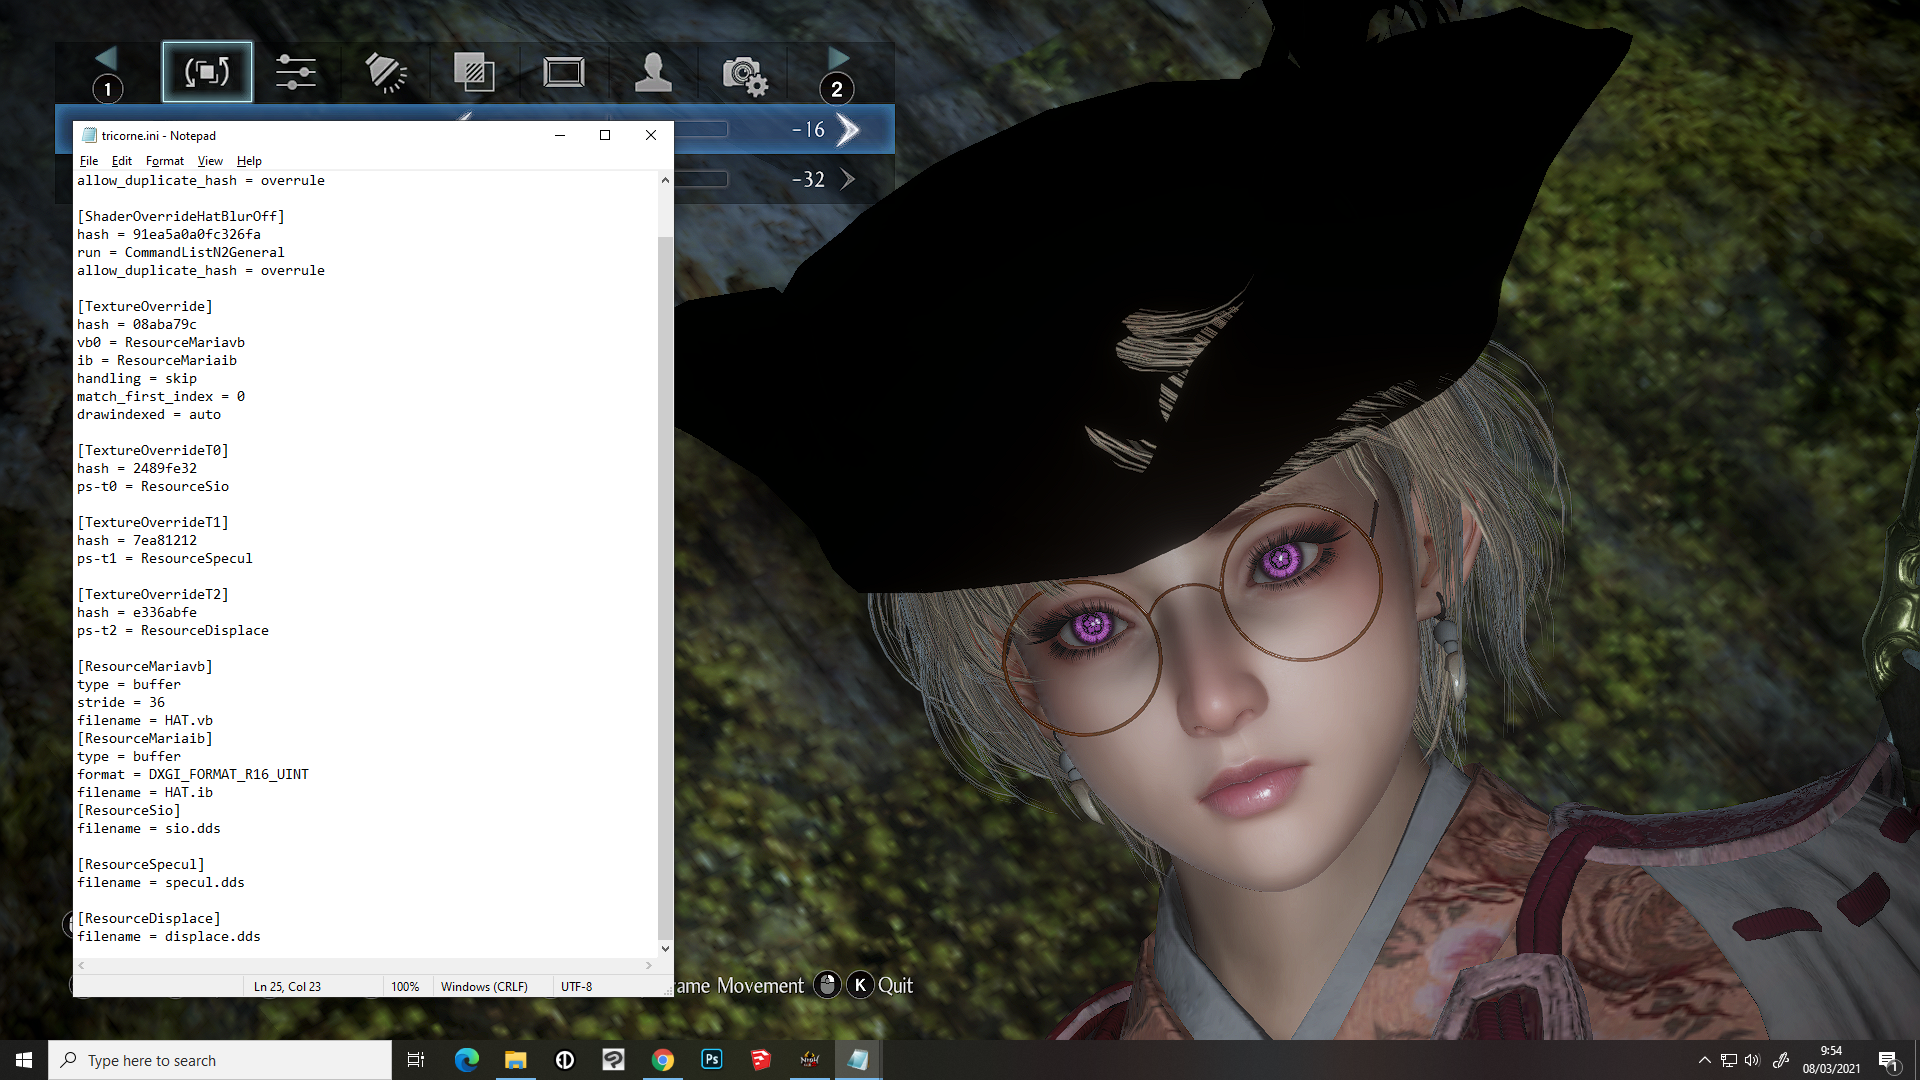Open the Windows Start menu
The image size is (1920, 1080).
coord(24,1060)
